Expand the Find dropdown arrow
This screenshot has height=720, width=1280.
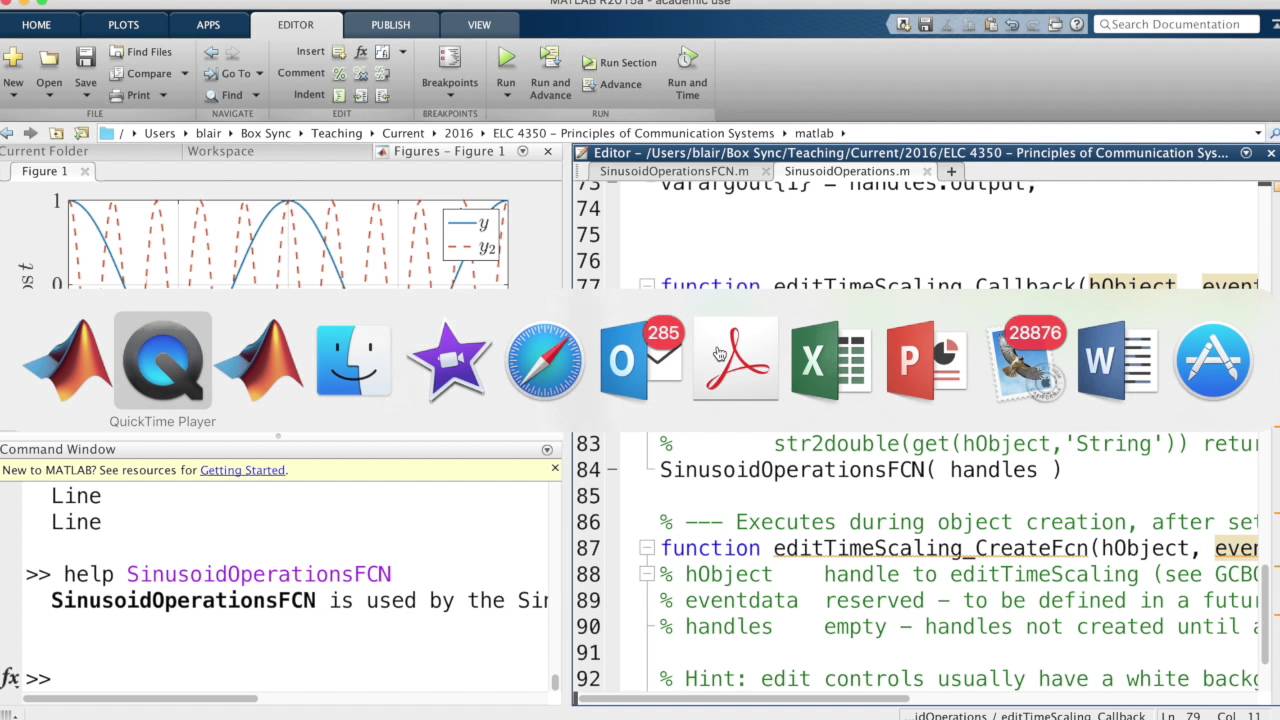tap(255, 95)
